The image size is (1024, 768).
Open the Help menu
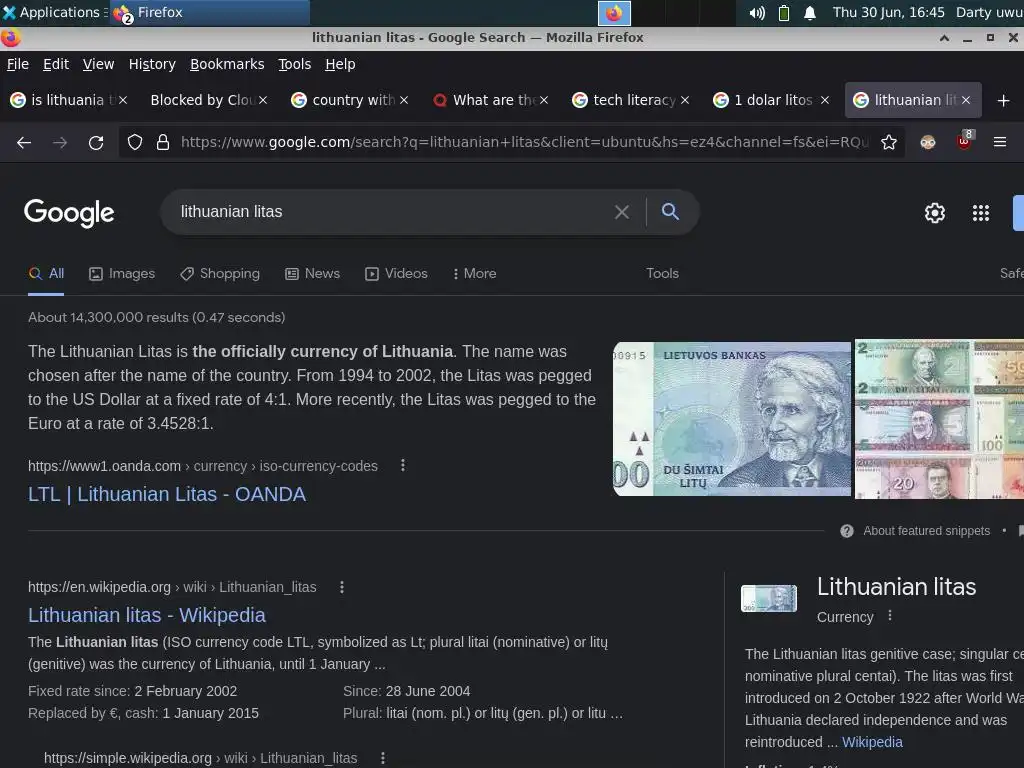340,64
